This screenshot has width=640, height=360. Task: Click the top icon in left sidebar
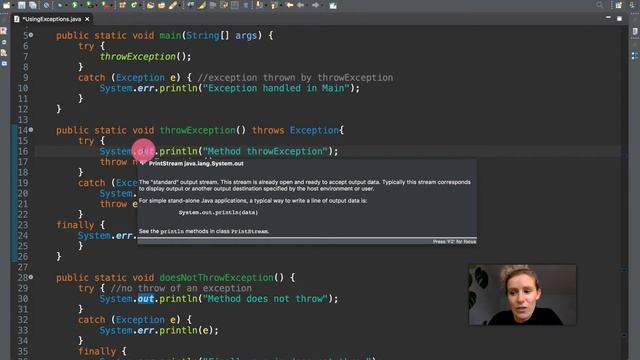click(x=4, y=31)
